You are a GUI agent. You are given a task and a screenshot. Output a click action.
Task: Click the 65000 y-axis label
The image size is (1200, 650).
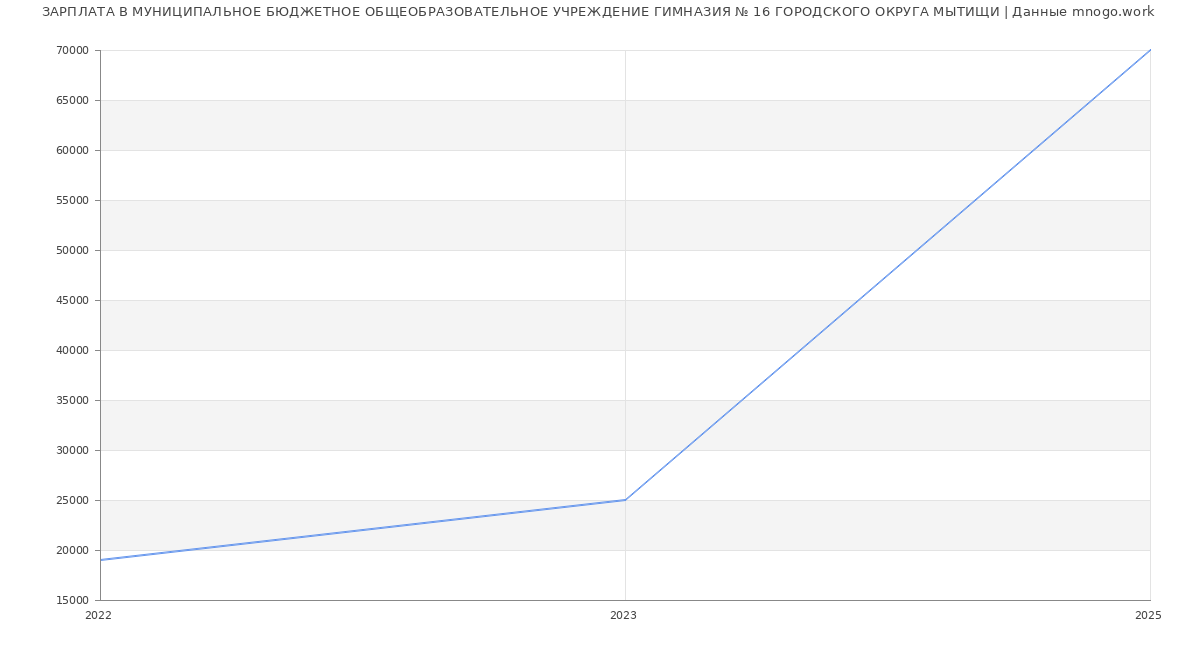pyautogui.click(x=73, y=100)
